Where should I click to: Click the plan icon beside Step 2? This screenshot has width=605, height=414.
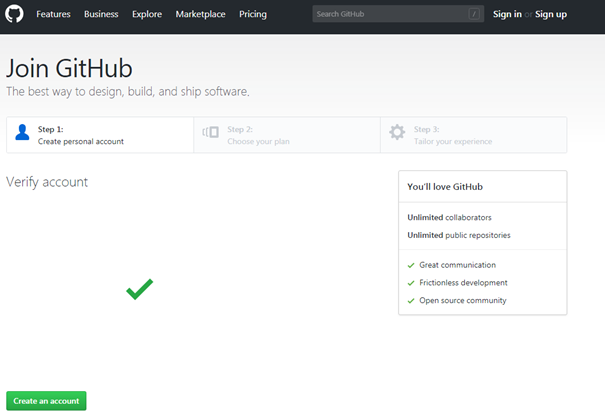pyautogui.click(x=211, y=132)
